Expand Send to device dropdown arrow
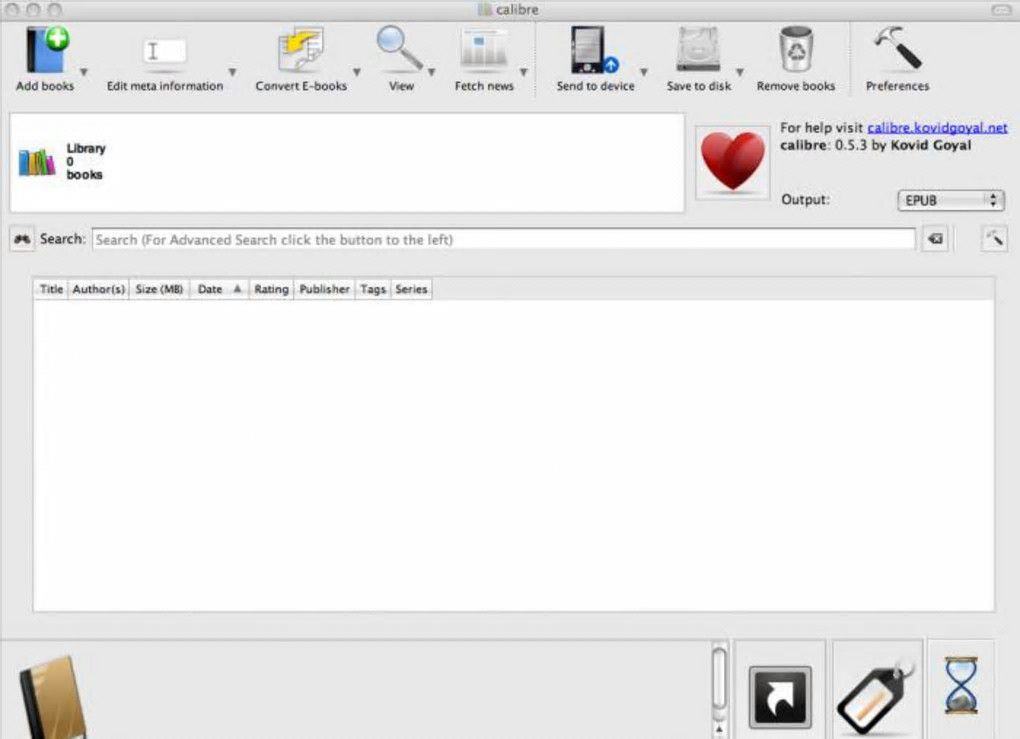Image resolution: width=1020 pixels, height=739 pixels. 643,72
